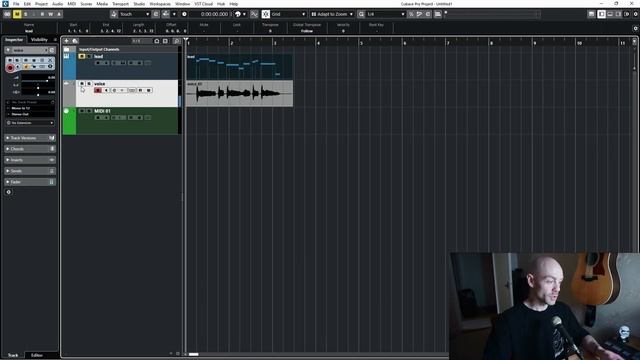
Task: Click bar 5 on the ruler
Action: coord(362,42)
